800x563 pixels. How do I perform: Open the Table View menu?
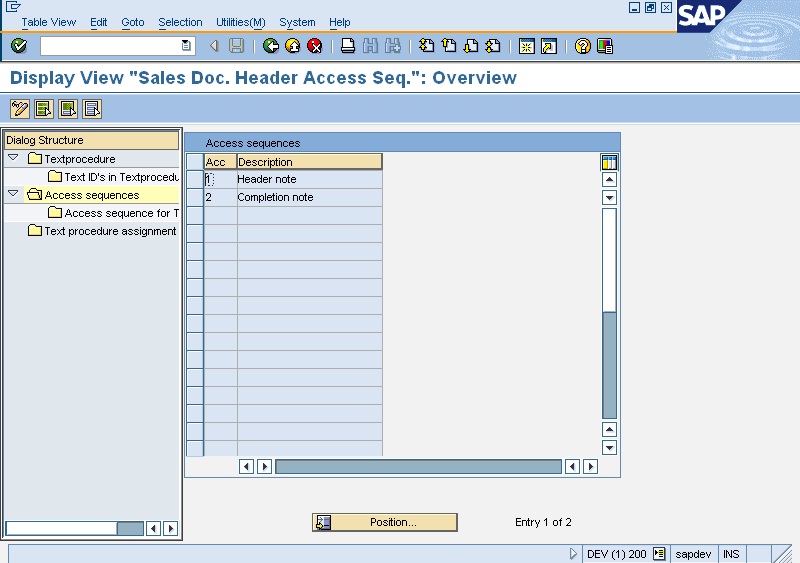coord(48,22)
